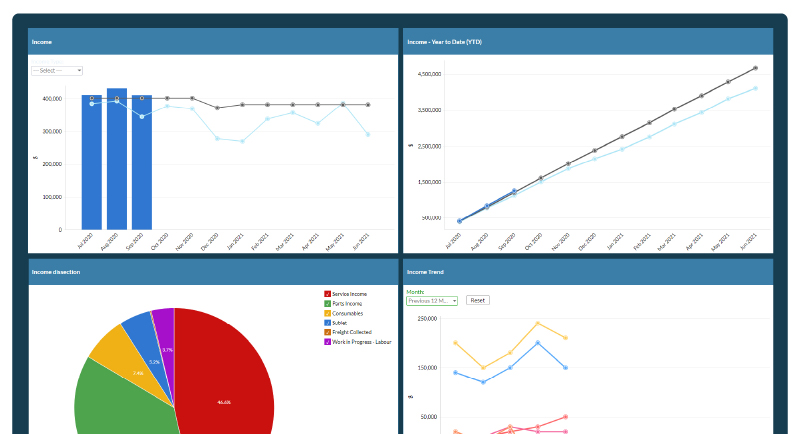
Task: Click the Income Trend panel header
Action: tap(588, 272)
